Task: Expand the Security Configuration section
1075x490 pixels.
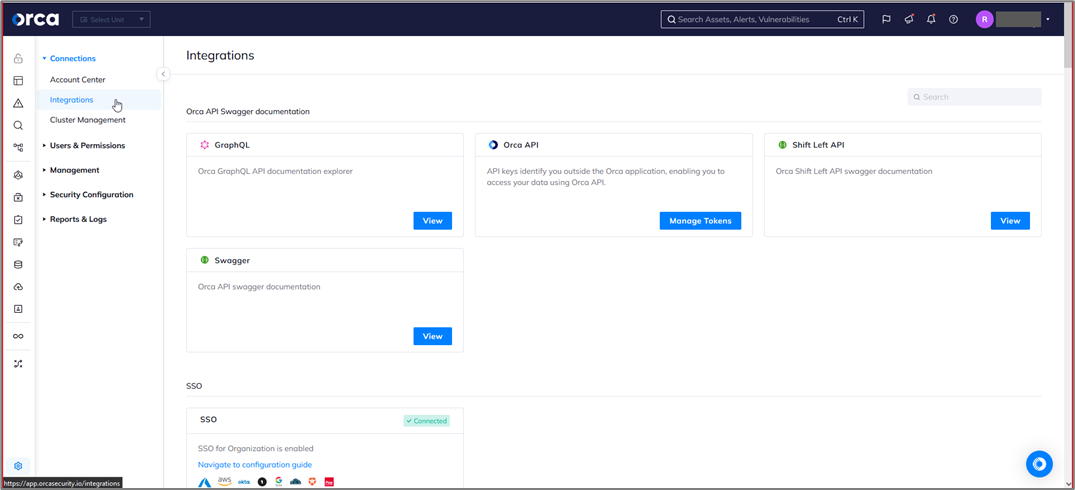Action: pos(91,195)
